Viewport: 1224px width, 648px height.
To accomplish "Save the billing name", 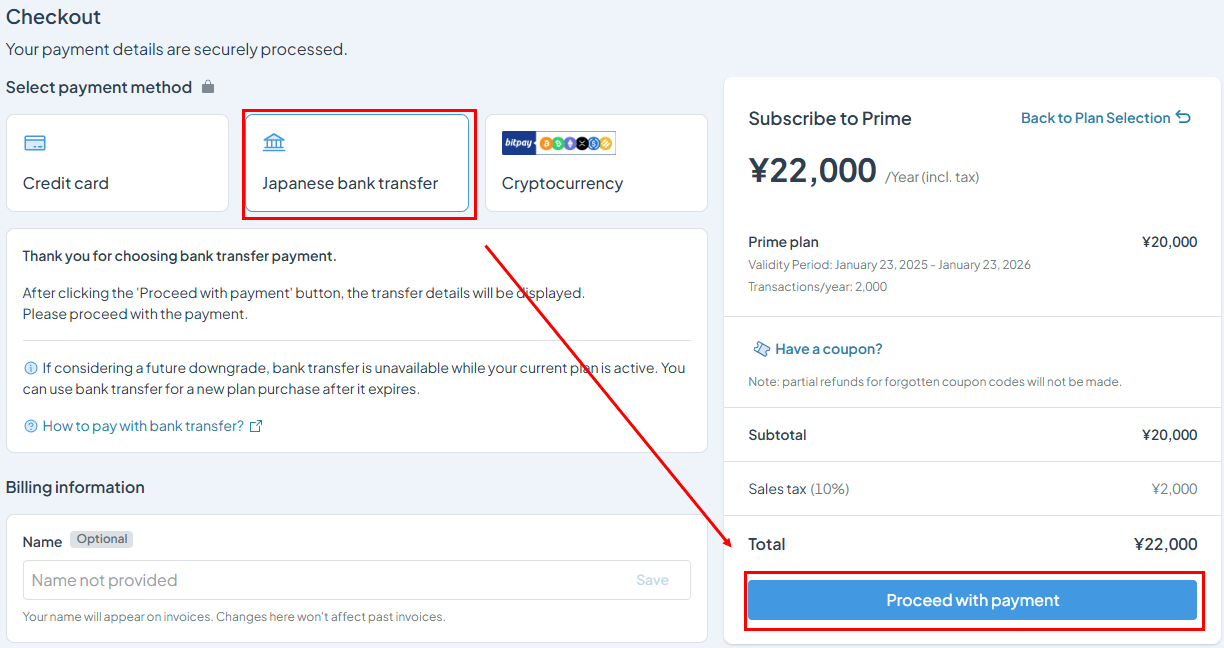I will point(652,580).
